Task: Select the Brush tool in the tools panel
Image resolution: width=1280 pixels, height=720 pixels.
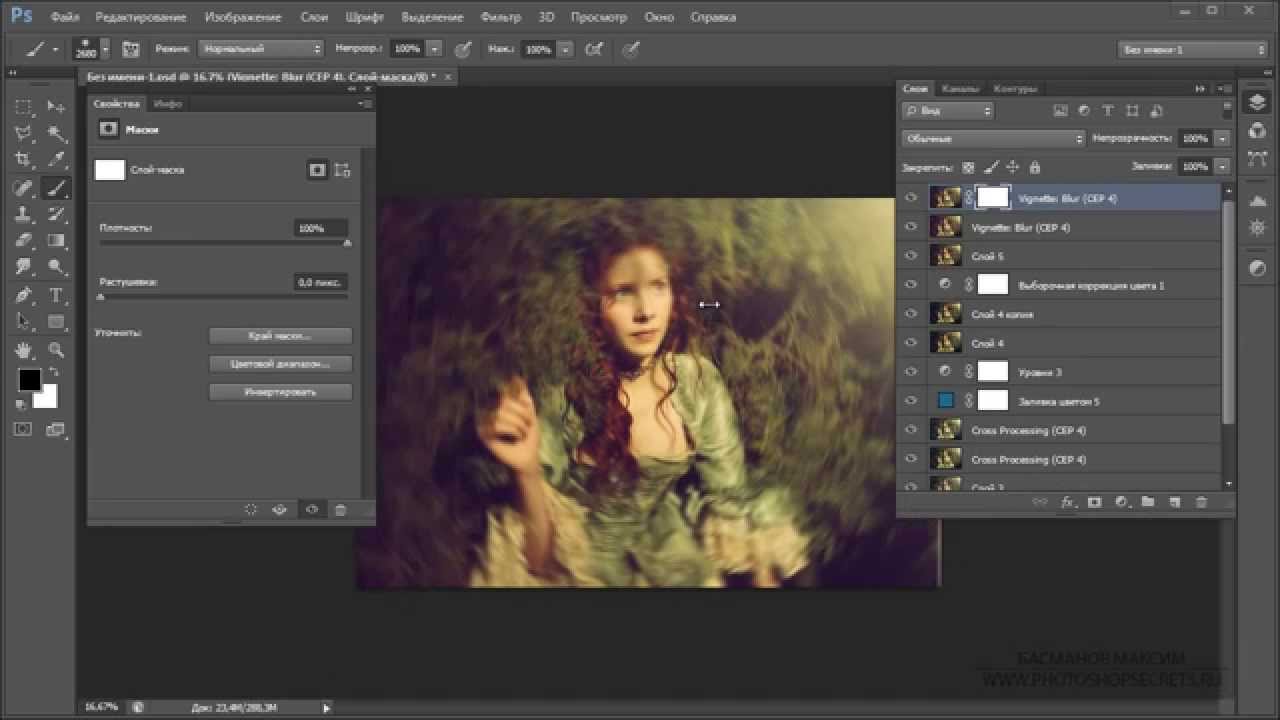Action: (56, 187)
